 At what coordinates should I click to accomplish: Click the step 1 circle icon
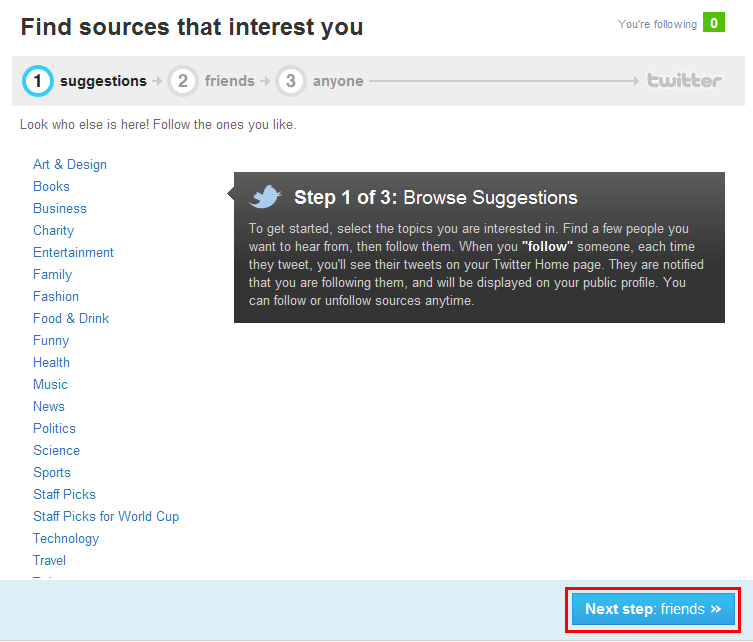tap(37, 81)
